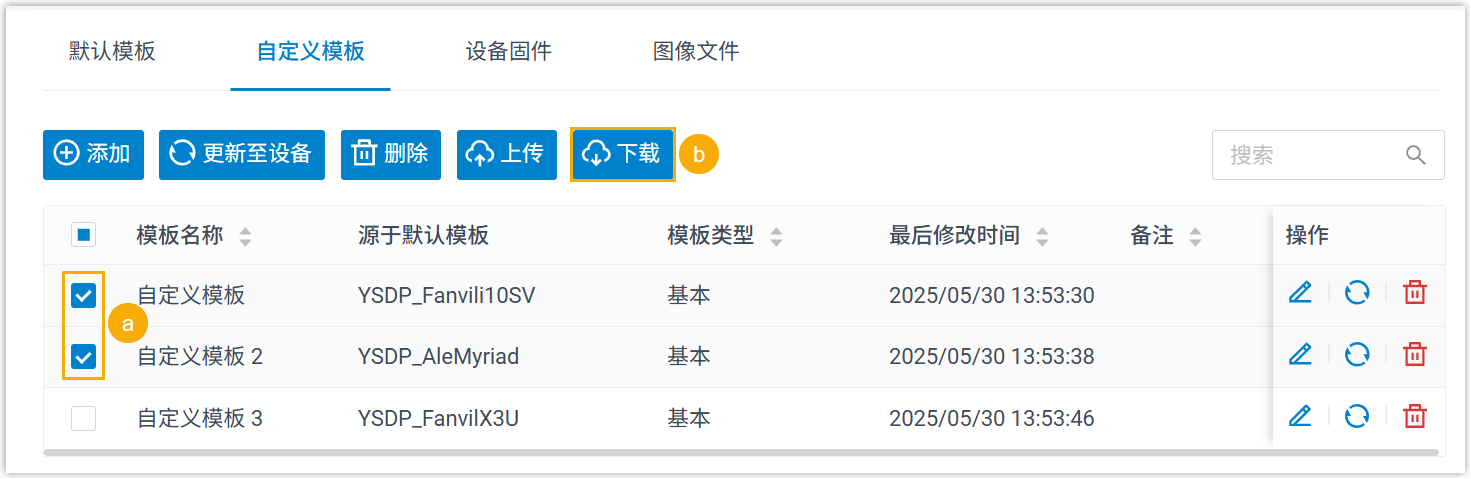
Task: Click the search magnifier icon
Action: click(1415, 155)
